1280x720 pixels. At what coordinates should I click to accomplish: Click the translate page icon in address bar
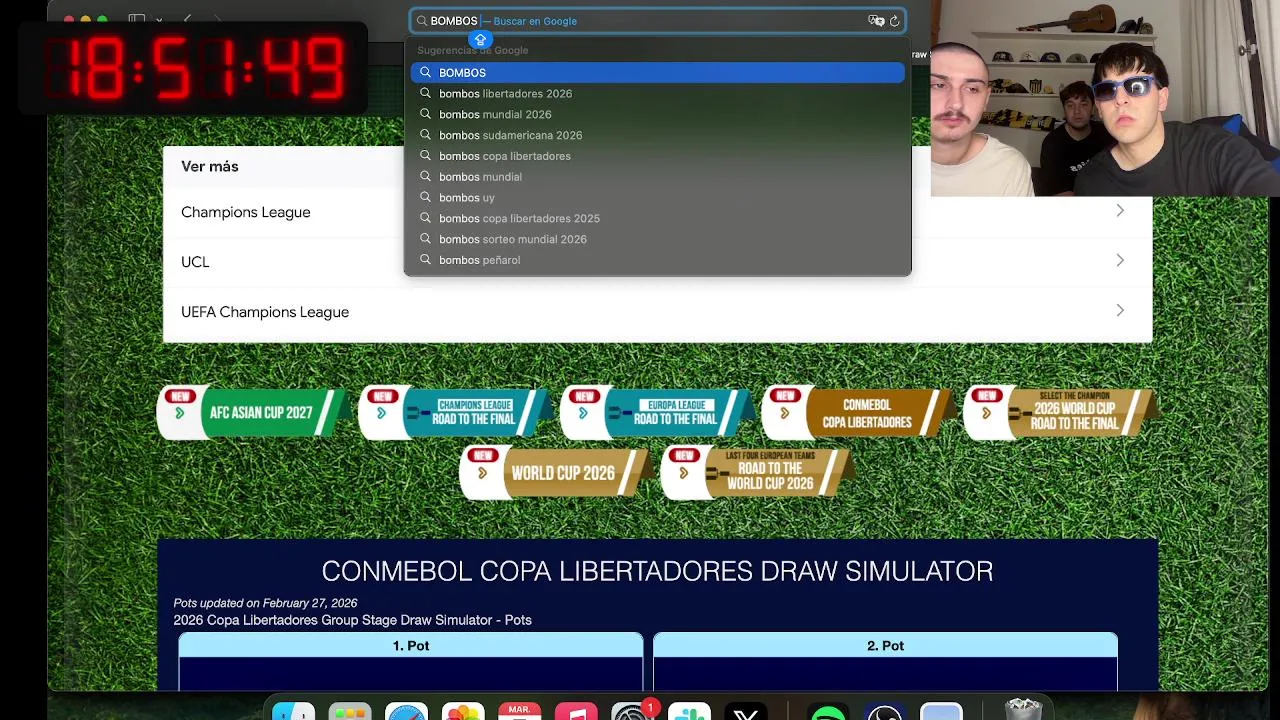[x=876, y=20]
